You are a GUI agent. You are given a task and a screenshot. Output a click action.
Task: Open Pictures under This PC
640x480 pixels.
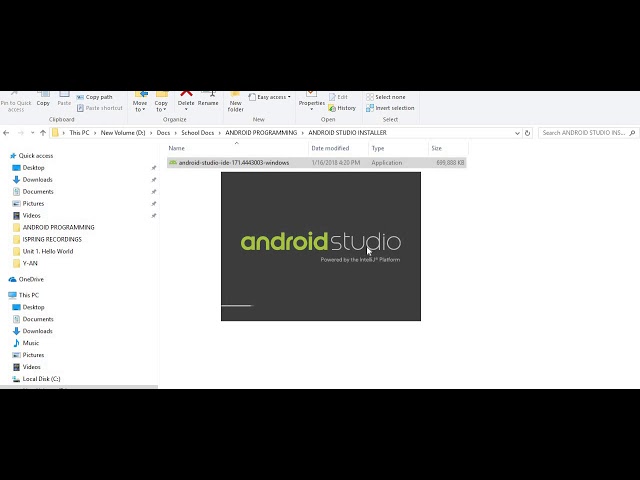click(x=33, y=355)
